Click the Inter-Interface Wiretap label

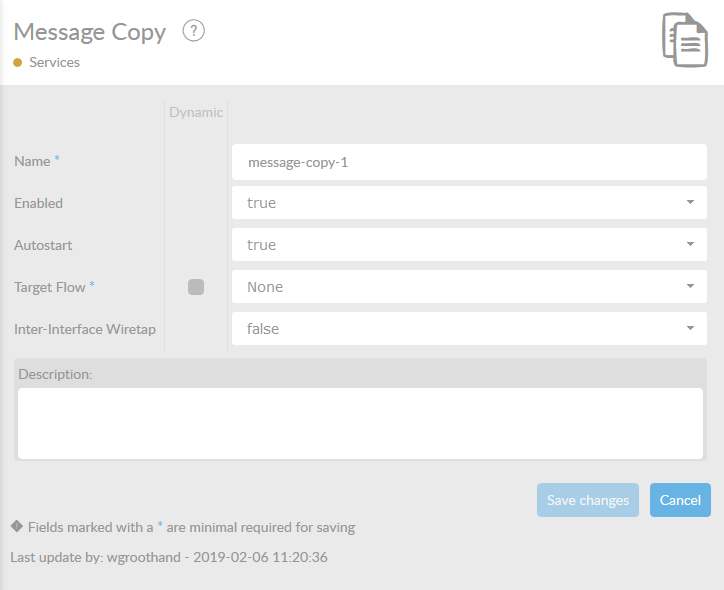(x=85, y=329)
